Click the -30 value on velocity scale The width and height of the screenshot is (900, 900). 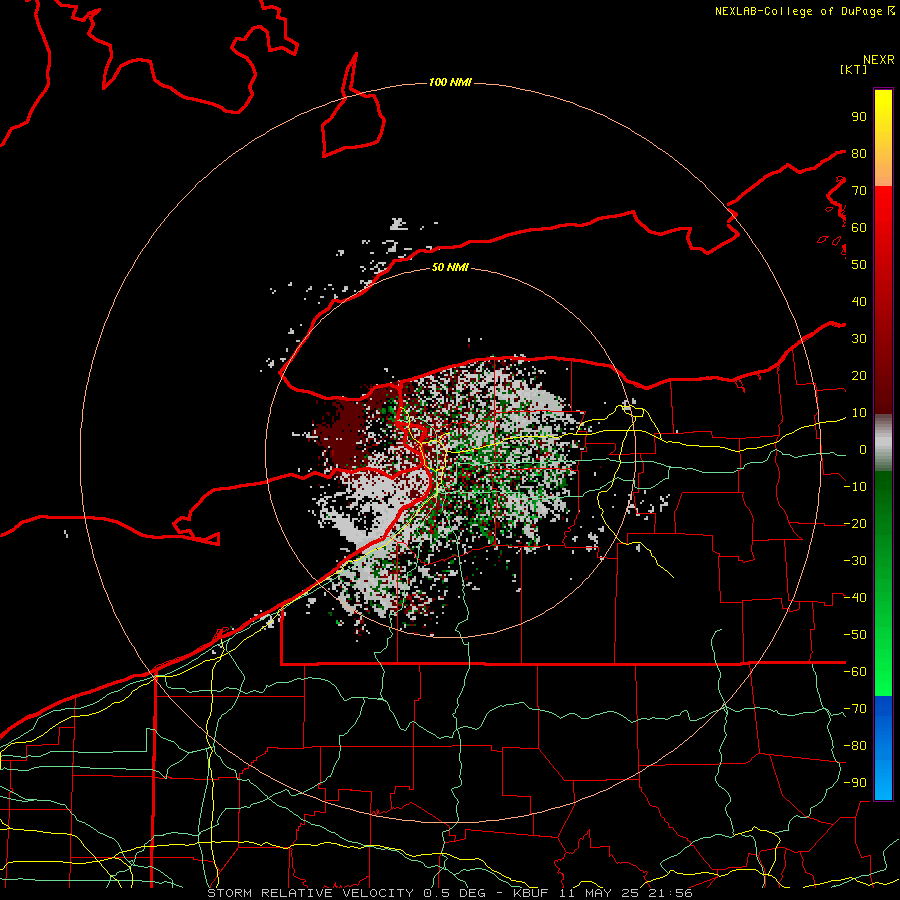coord(855,561)
